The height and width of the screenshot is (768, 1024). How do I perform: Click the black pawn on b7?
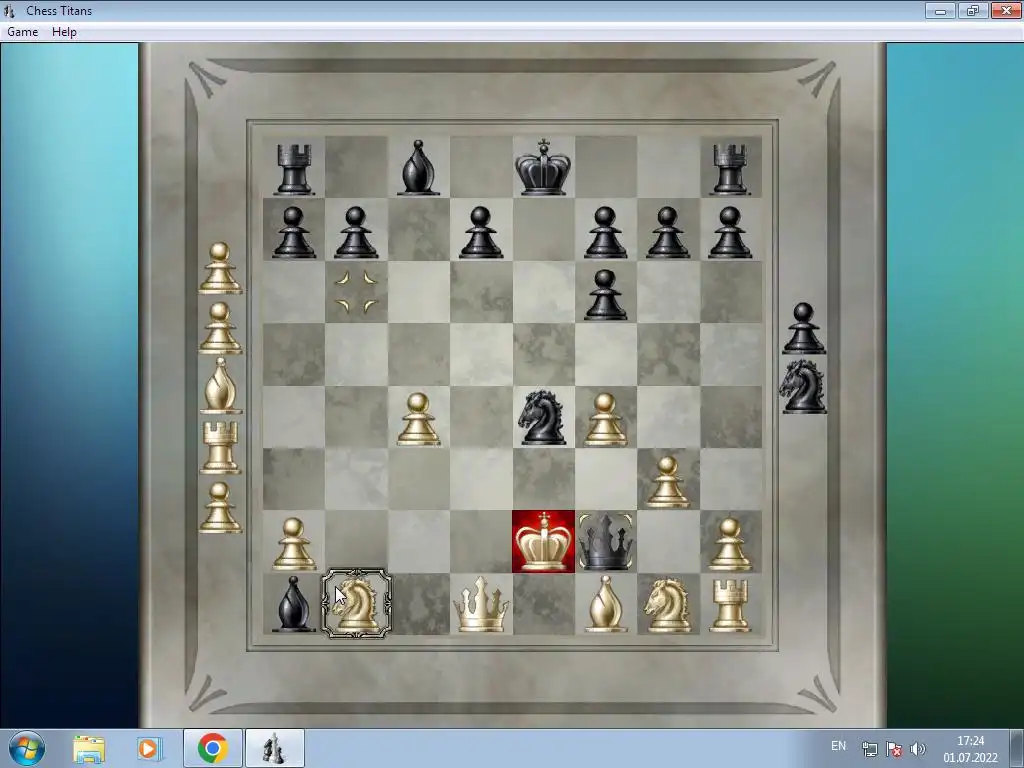point(356,232)
